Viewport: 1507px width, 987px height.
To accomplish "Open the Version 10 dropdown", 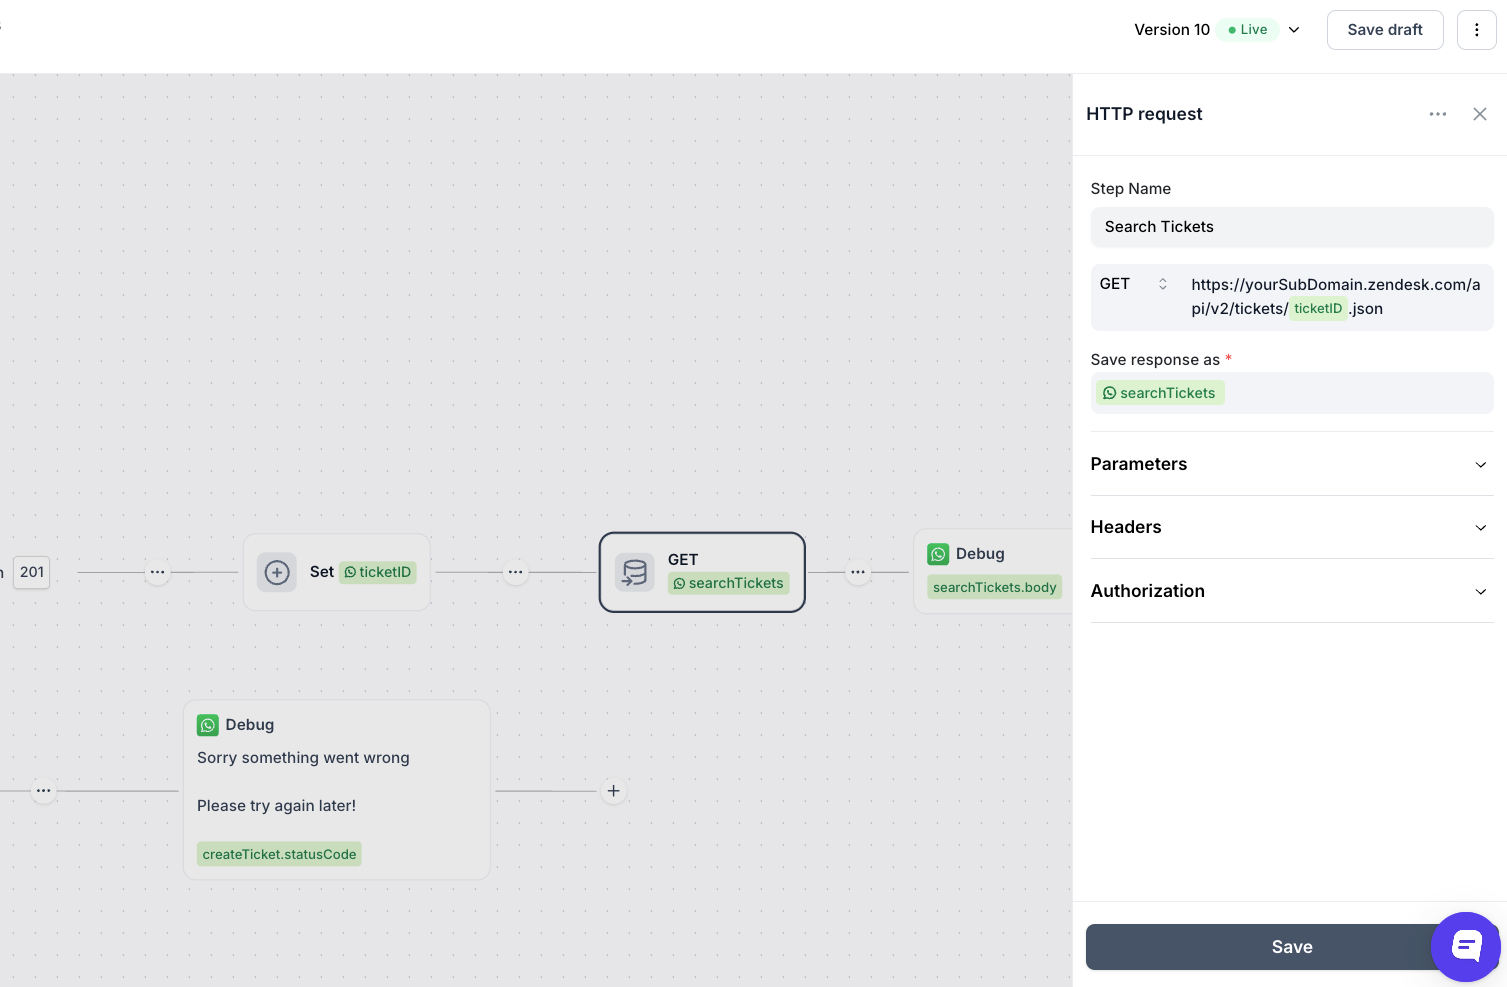I will pyautogui.click(x=1294, y=30).
